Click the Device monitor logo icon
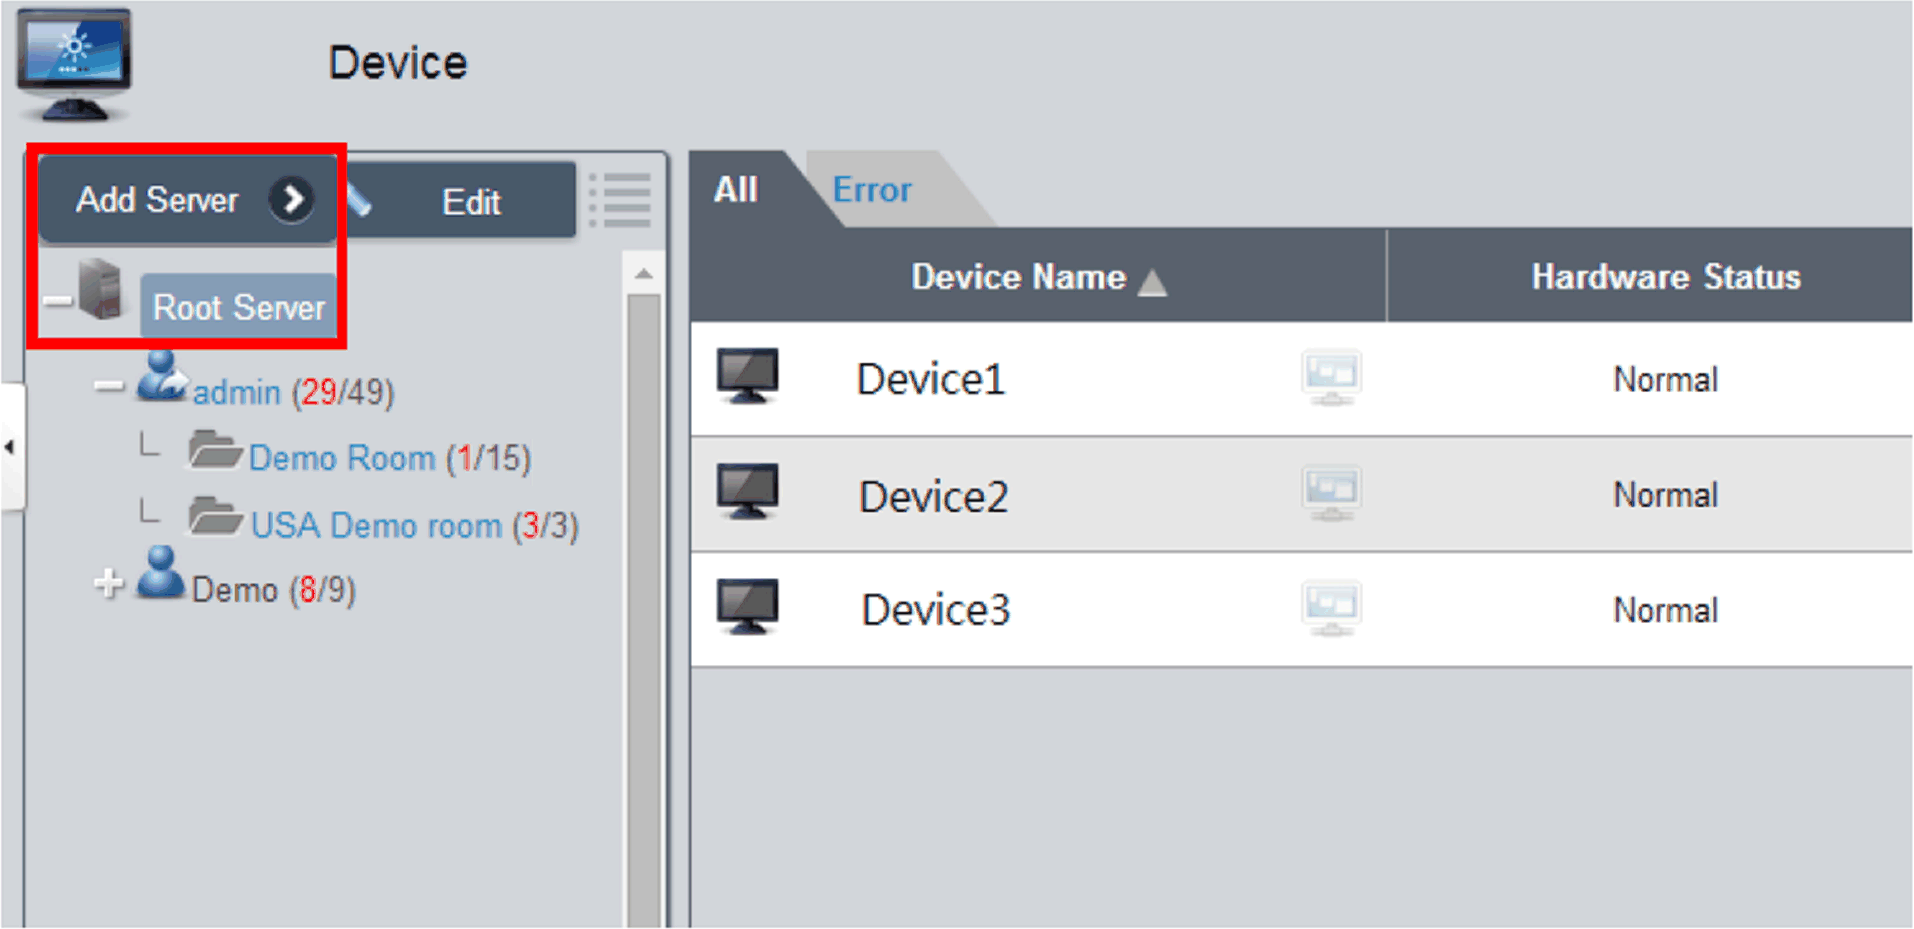Viewport: 1914px width, 929px height. (74, 64)
